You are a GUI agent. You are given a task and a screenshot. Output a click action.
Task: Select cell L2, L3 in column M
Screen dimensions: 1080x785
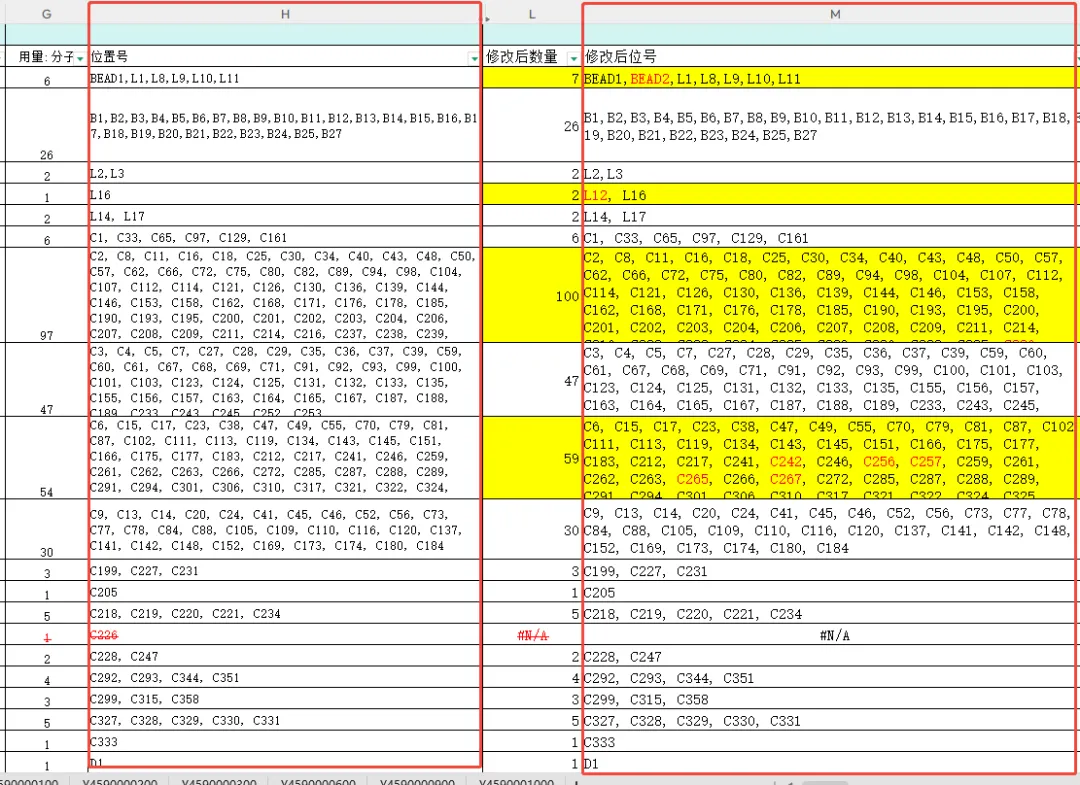pyautogui.click(x=830, y=174)
